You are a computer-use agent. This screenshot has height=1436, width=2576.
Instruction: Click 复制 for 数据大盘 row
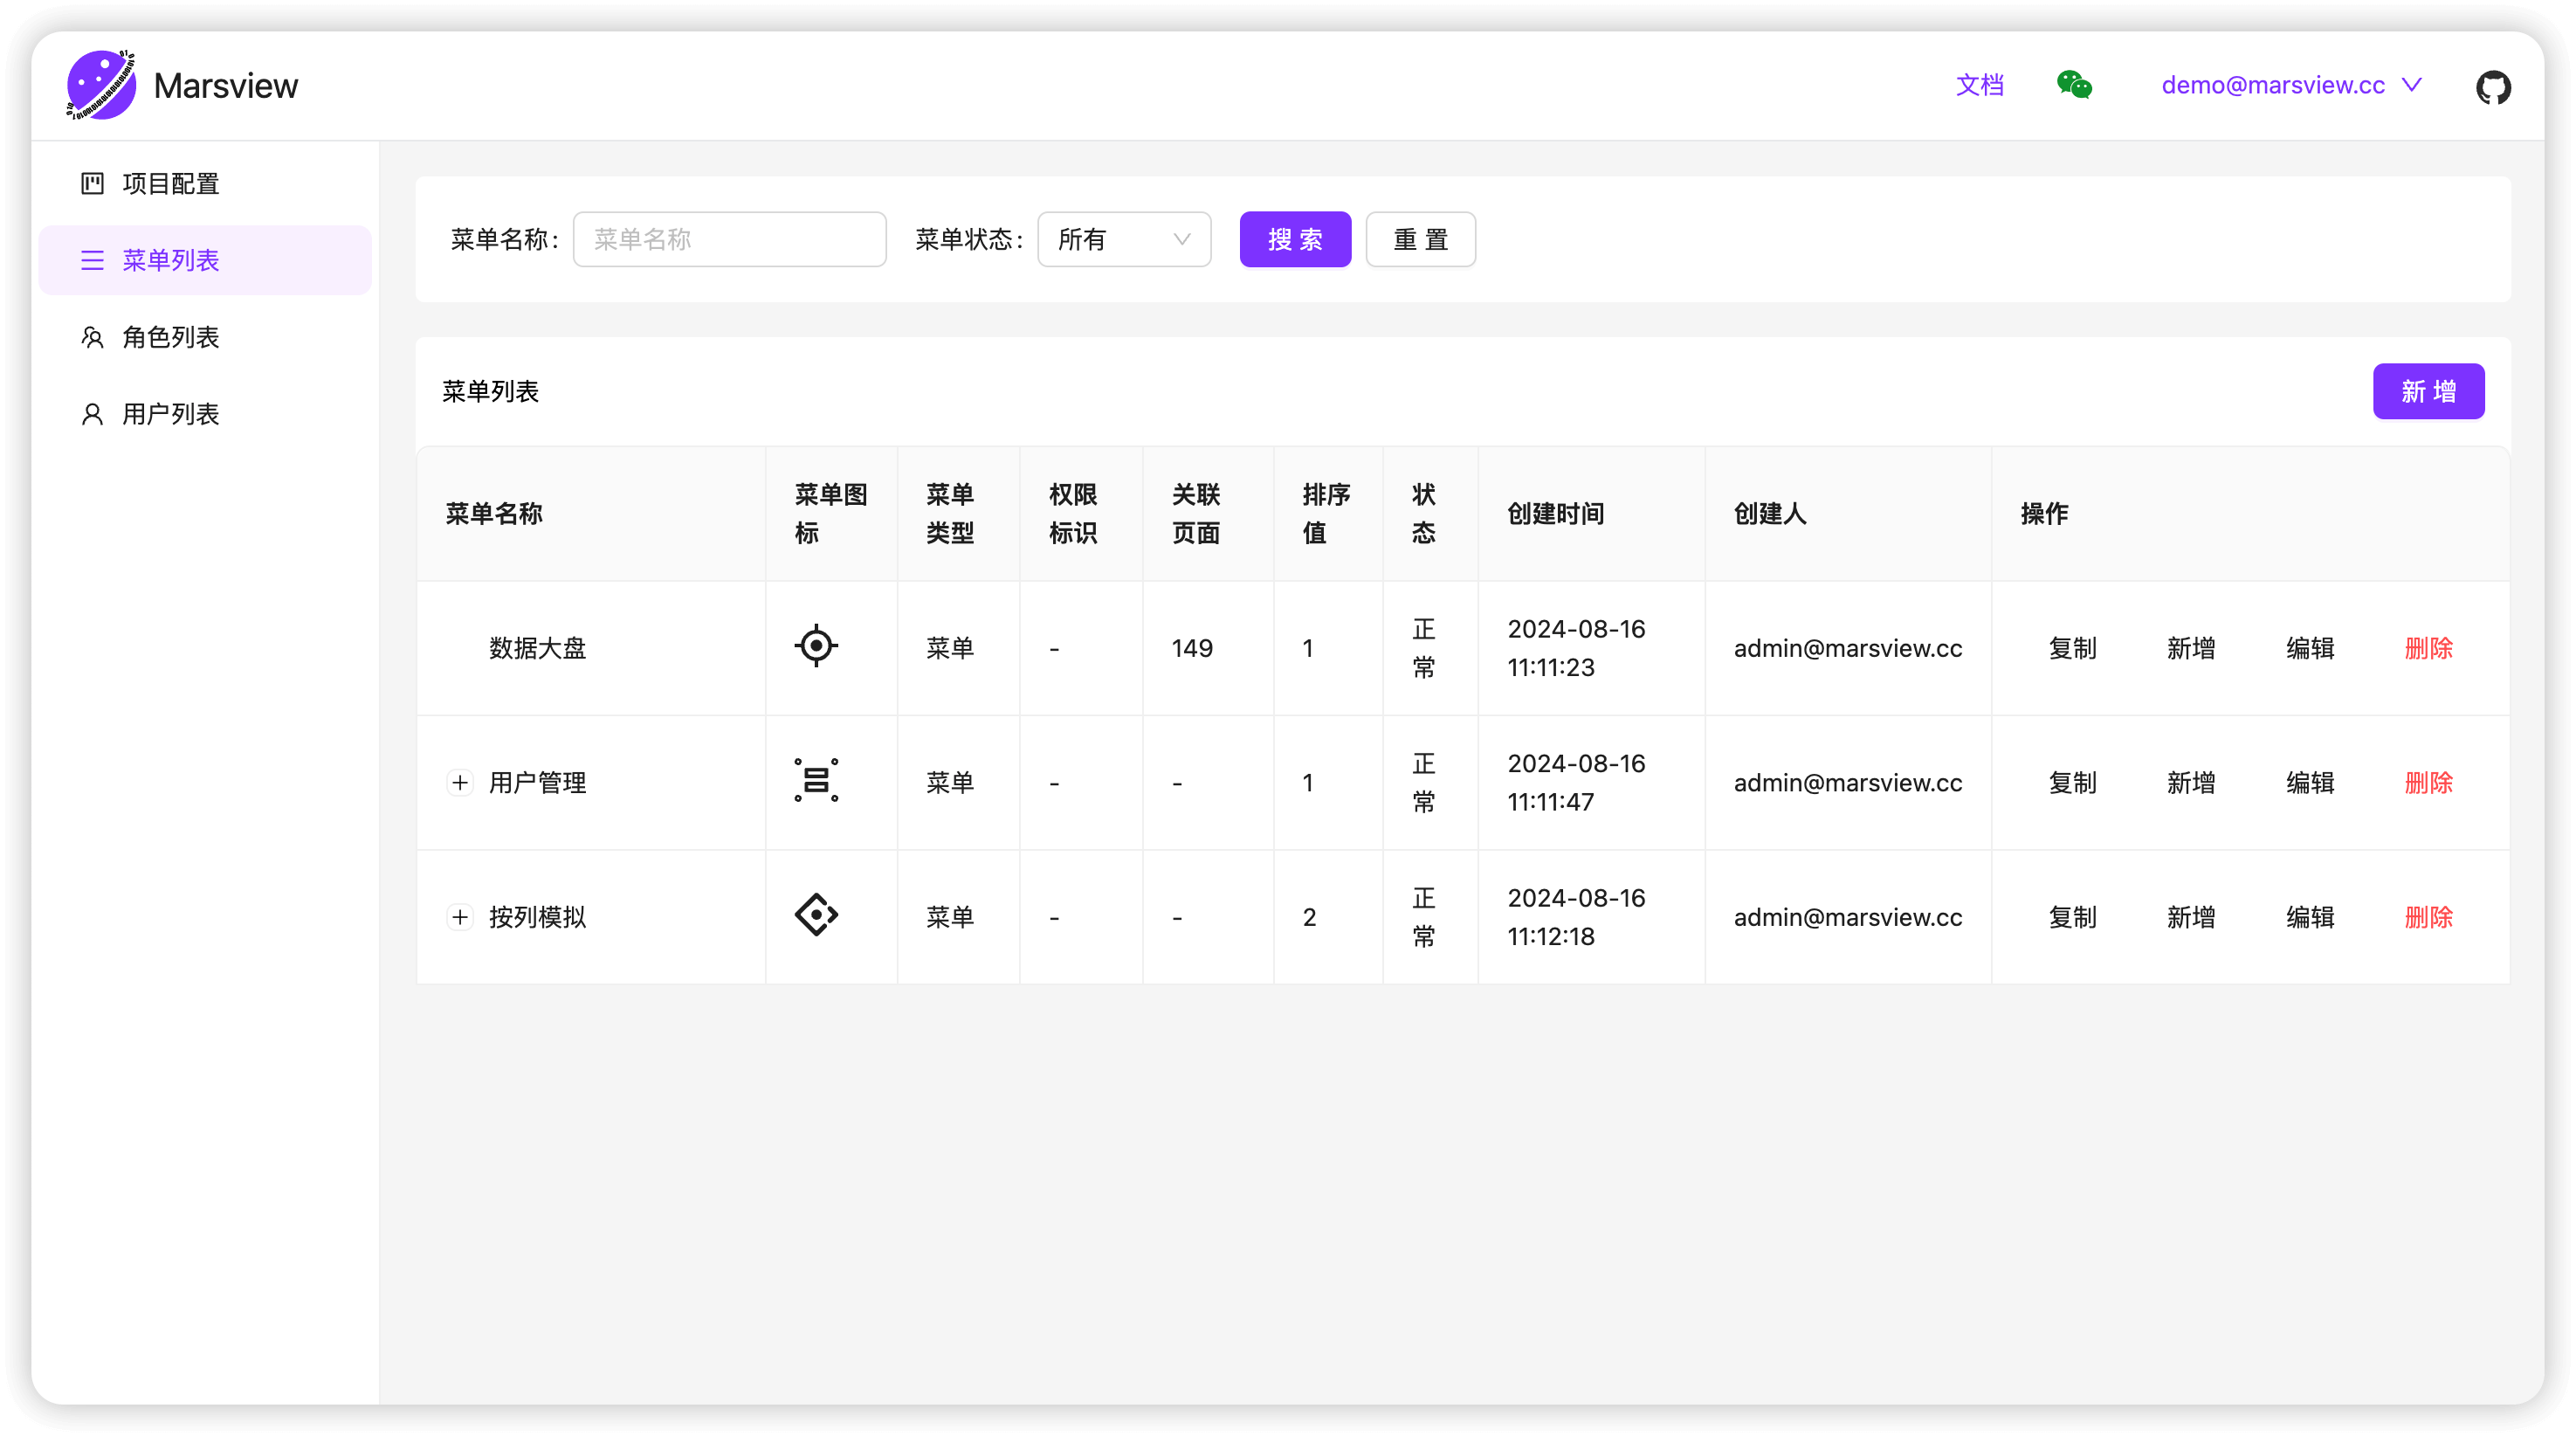pos(2072,648)
